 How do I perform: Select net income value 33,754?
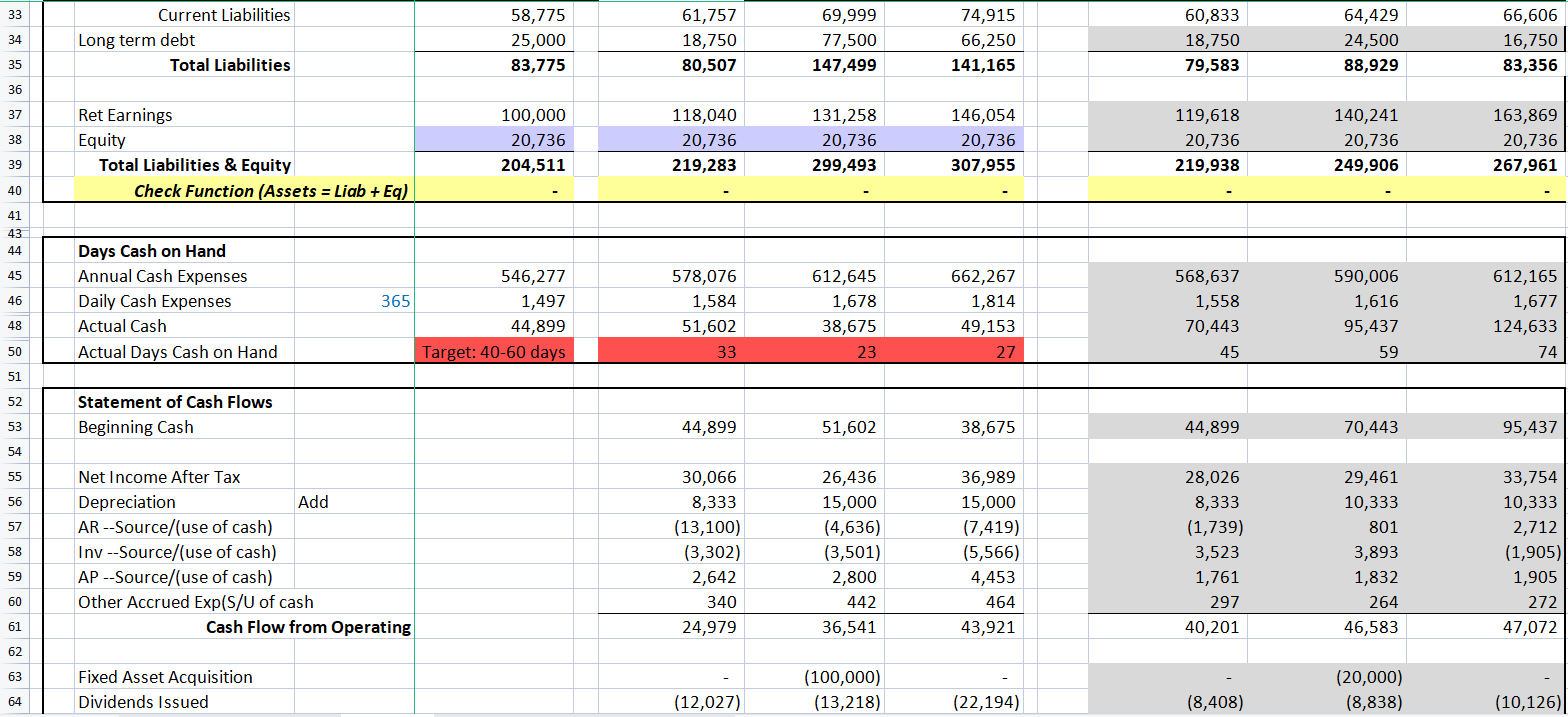click(1530, 477)
